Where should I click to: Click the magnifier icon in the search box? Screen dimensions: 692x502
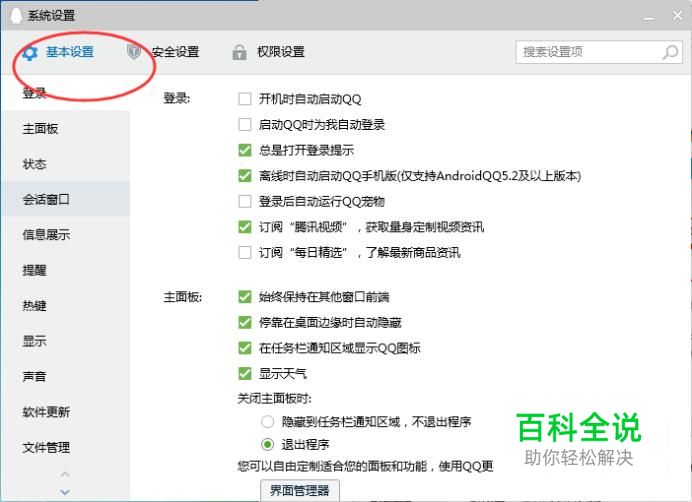(x=670, y=52)
